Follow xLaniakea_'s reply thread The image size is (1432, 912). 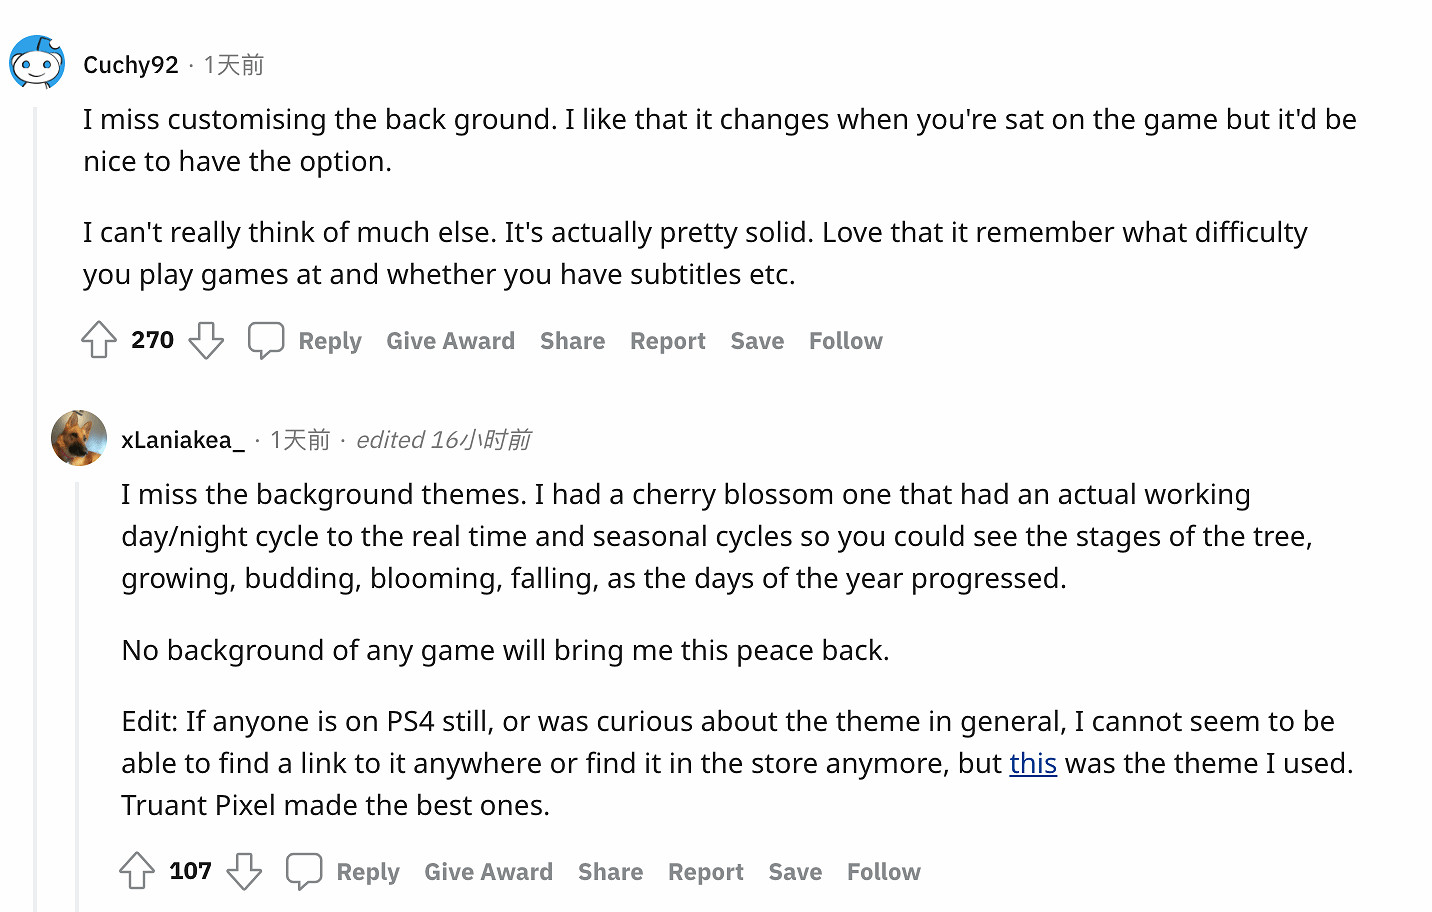(x=883, y=872)
